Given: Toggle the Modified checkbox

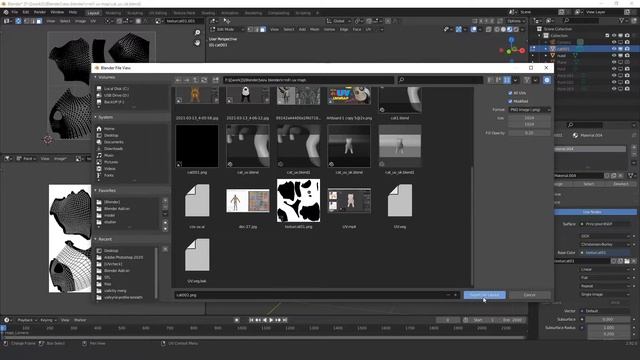Looking at the screenshot, I should (x=510, y=101).
